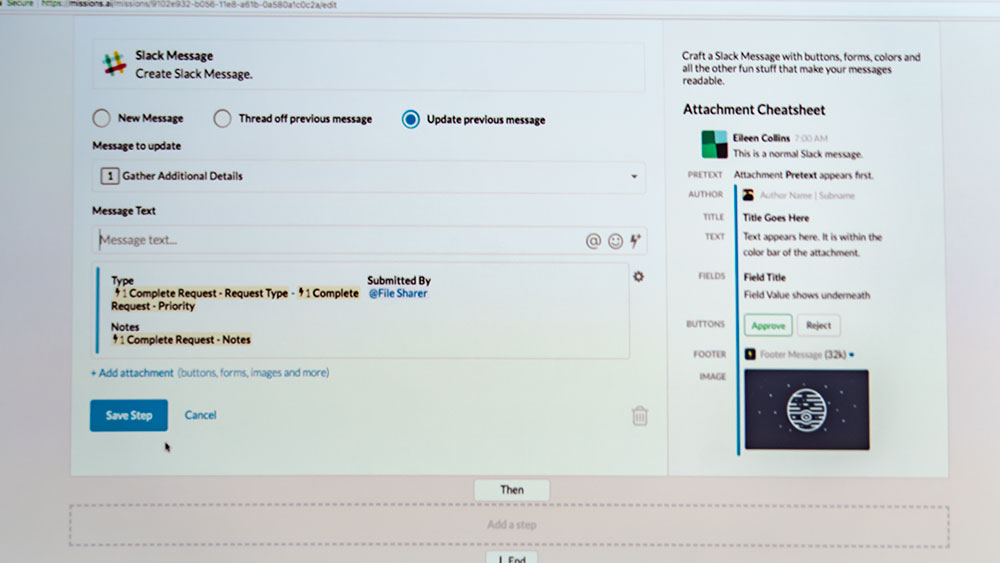This screenshot has width=1000, height=563.
Task: Expand the footer message caret
Action: coord(852,355)
